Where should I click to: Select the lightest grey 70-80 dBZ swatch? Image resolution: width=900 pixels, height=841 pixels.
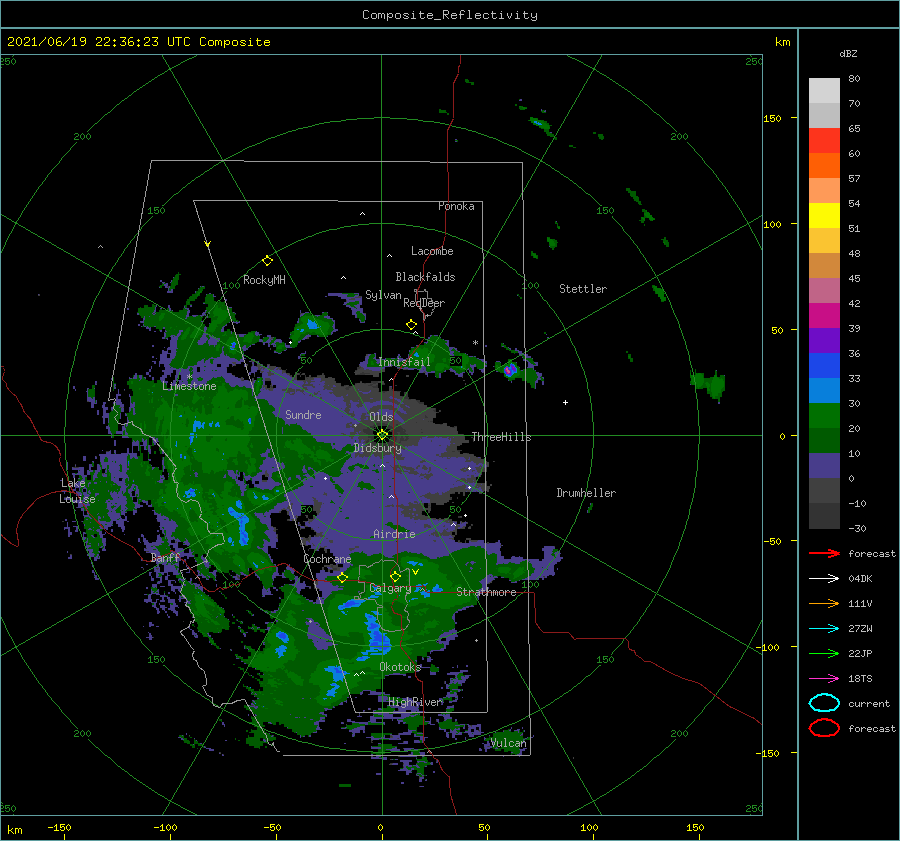tap(824, 91)
